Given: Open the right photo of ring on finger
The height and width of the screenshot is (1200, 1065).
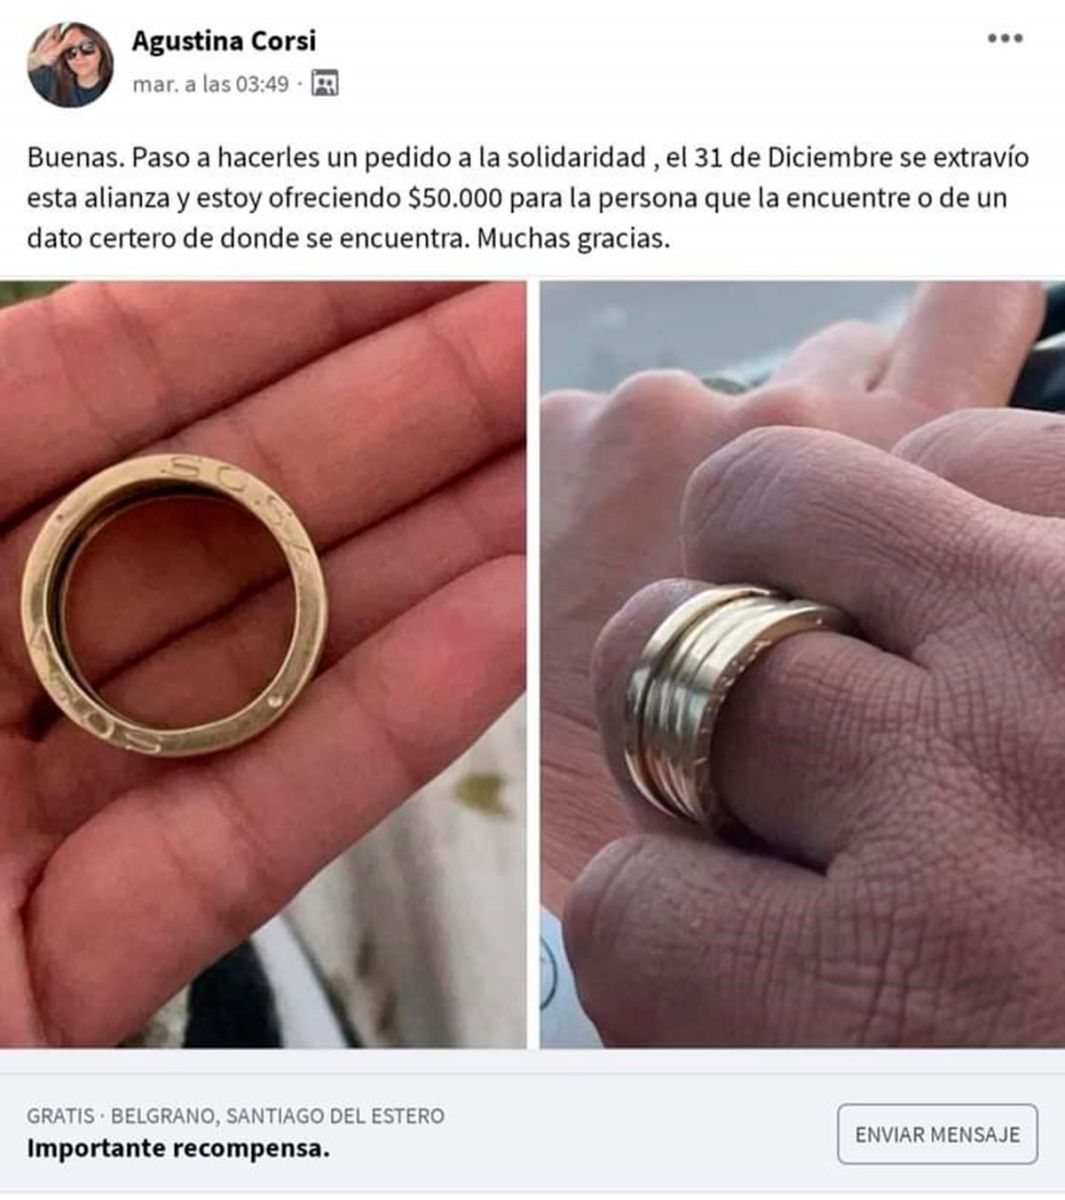Looking at the screenshot, I should (803, 664).
